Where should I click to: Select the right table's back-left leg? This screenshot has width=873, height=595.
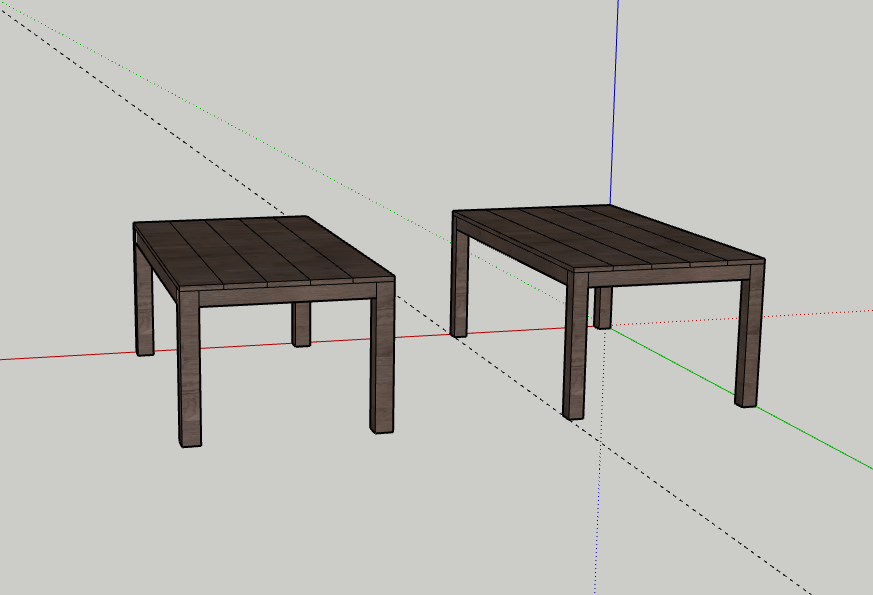click(x=459, y=278)
